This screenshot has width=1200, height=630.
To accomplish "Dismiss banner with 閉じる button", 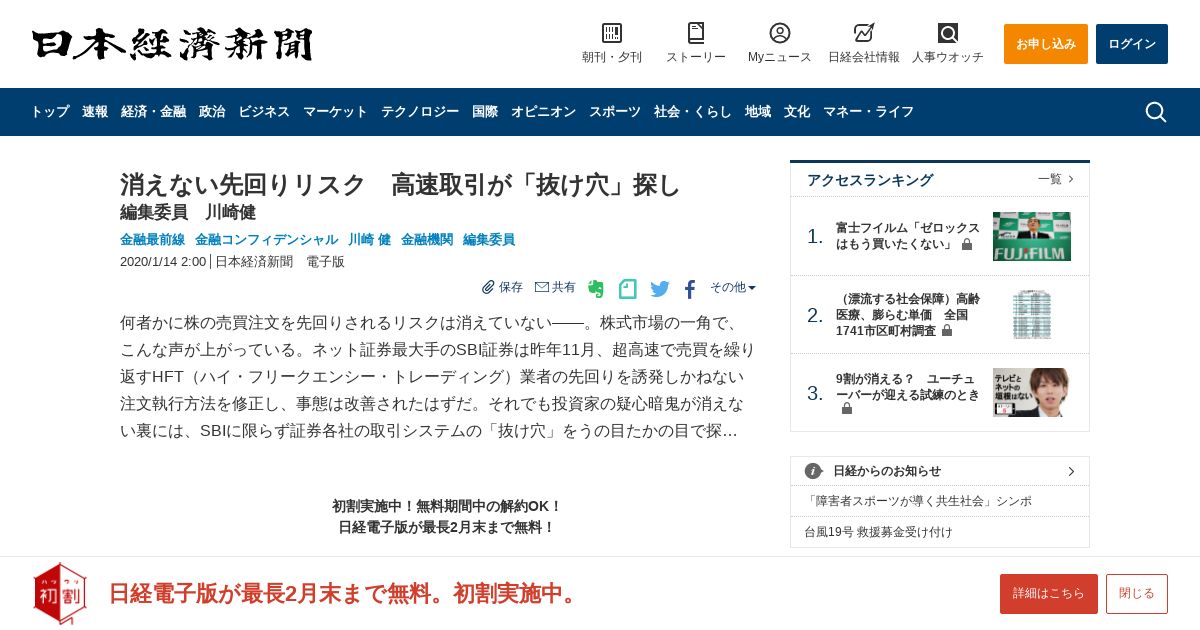I will (x=1137, y=594).
